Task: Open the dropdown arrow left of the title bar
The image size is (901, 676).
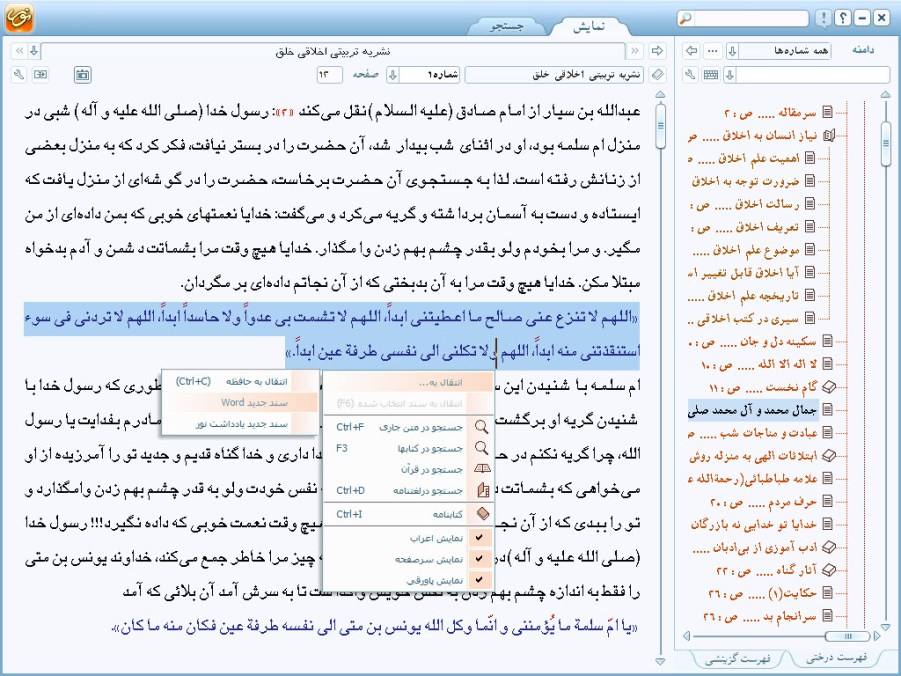Action: coord(34,51)
